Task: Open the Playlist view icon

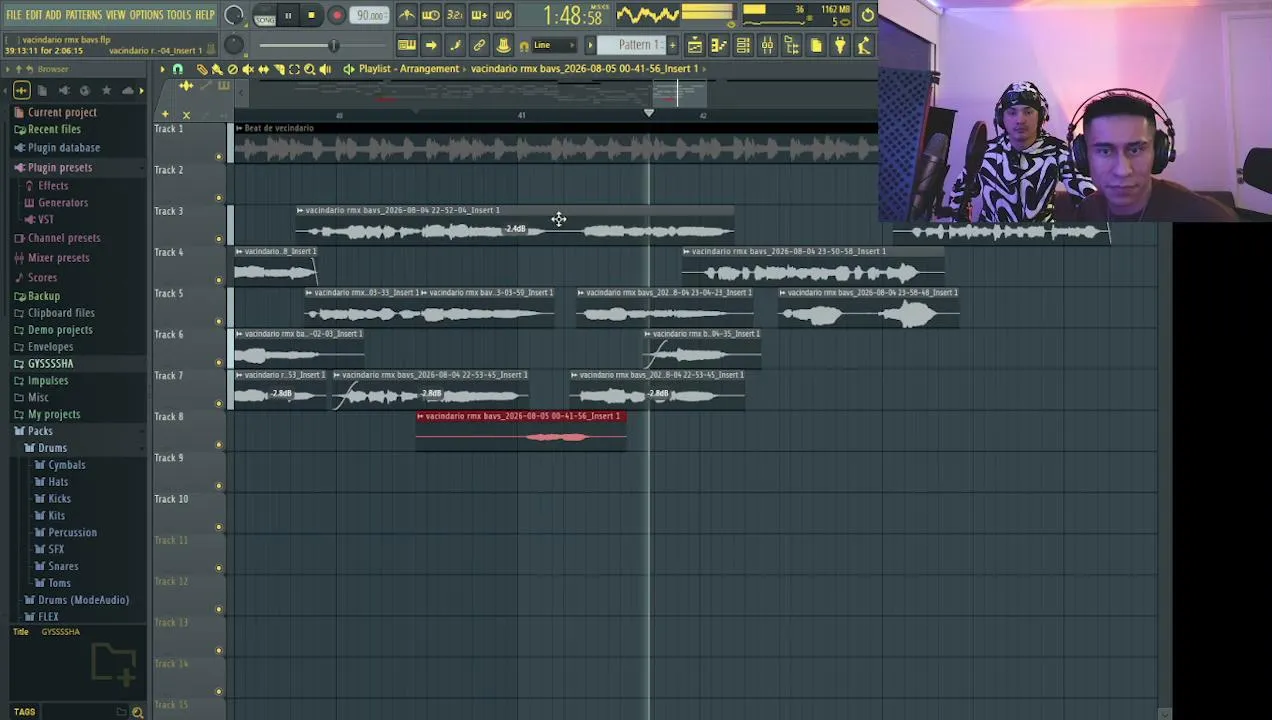Action: [694, 45]
